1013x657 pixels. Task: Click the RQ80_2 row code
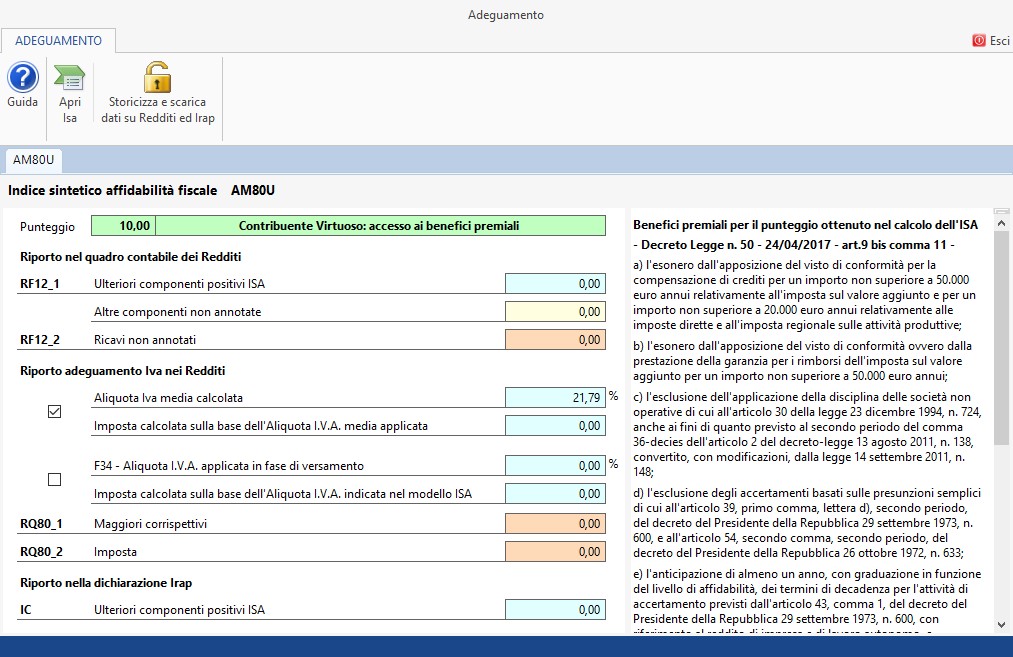(41, 552)
